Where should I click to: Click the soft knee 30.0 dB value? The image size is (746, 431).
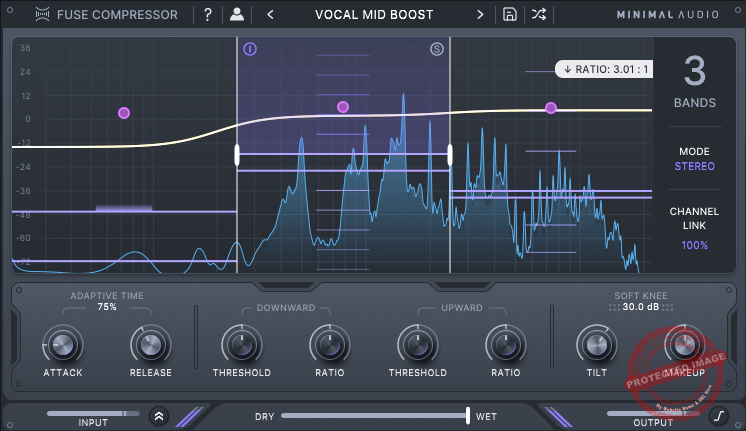(x=640, y=307)
